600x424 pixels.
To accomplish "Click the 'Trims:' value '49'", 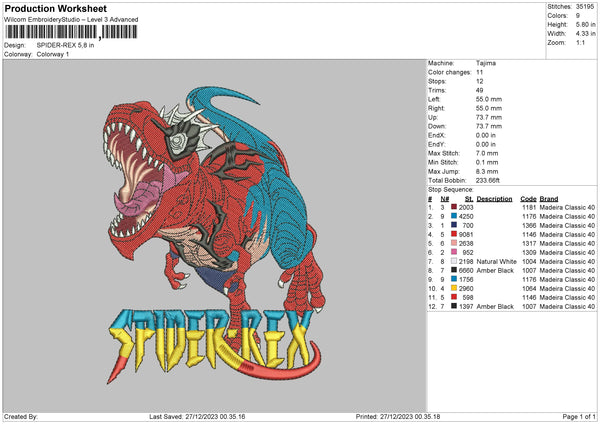I will tap(479, 90).
